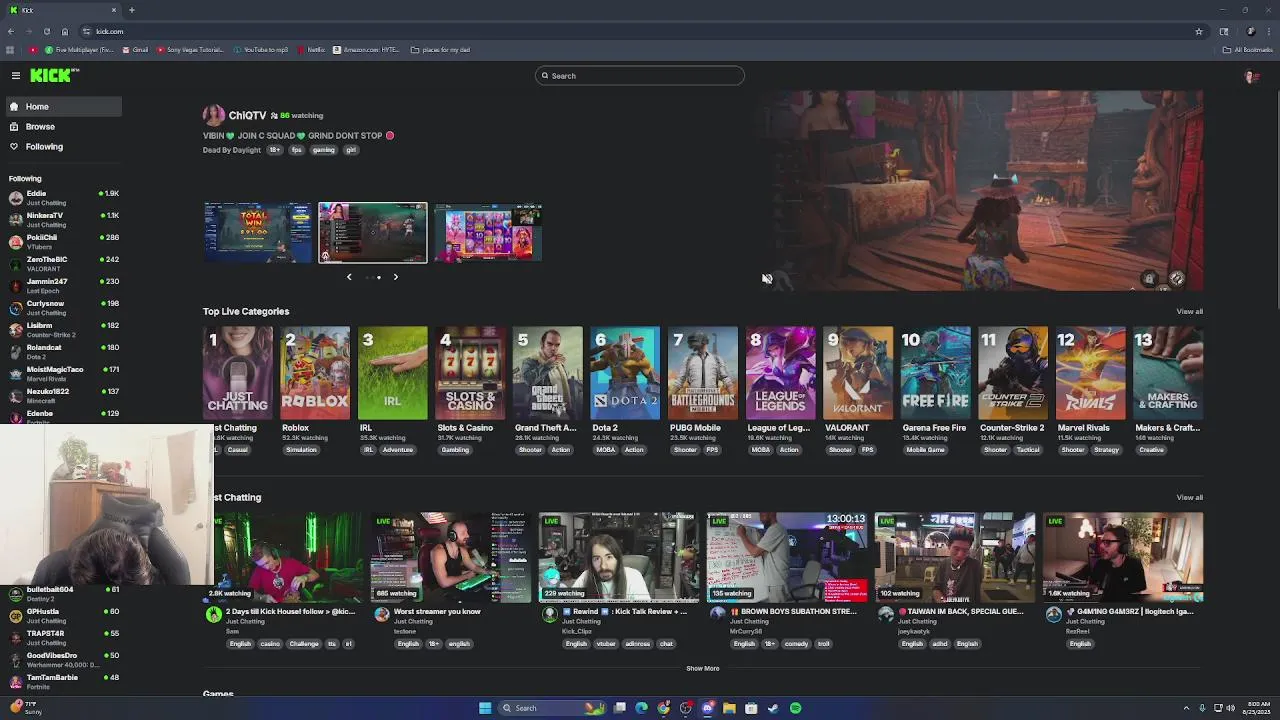Click the Kick search field
Image resolution: width=1280 pixels, height=720 pixels.
pos(640,76)
